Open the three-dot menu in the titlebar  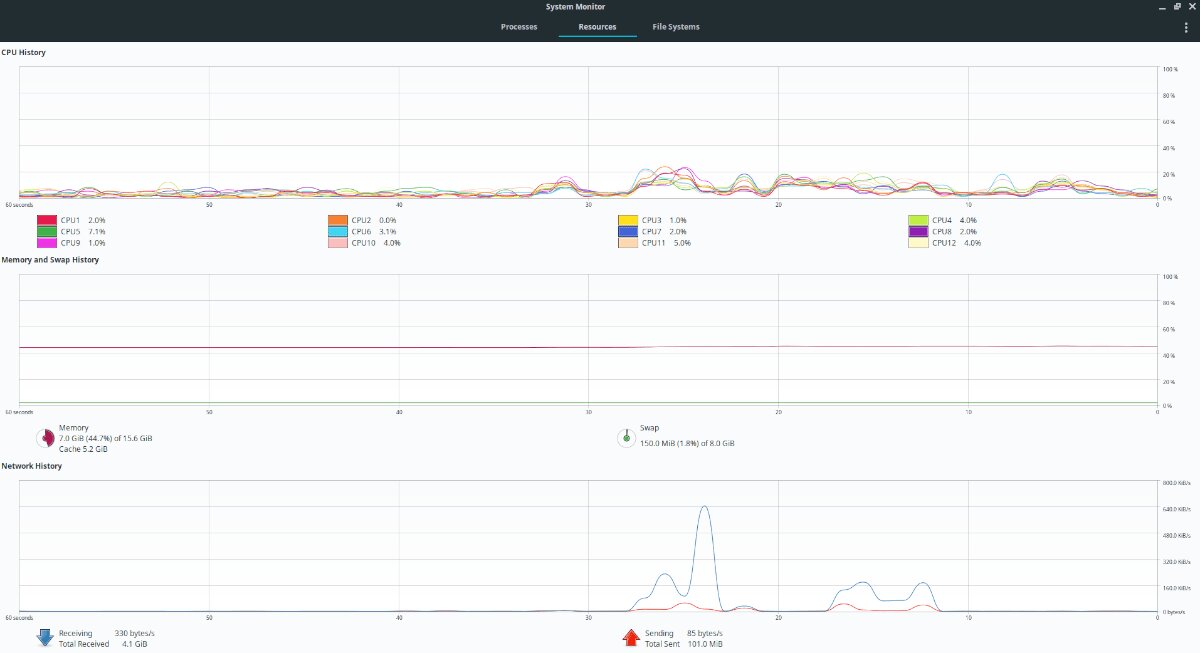point(1186,27)
